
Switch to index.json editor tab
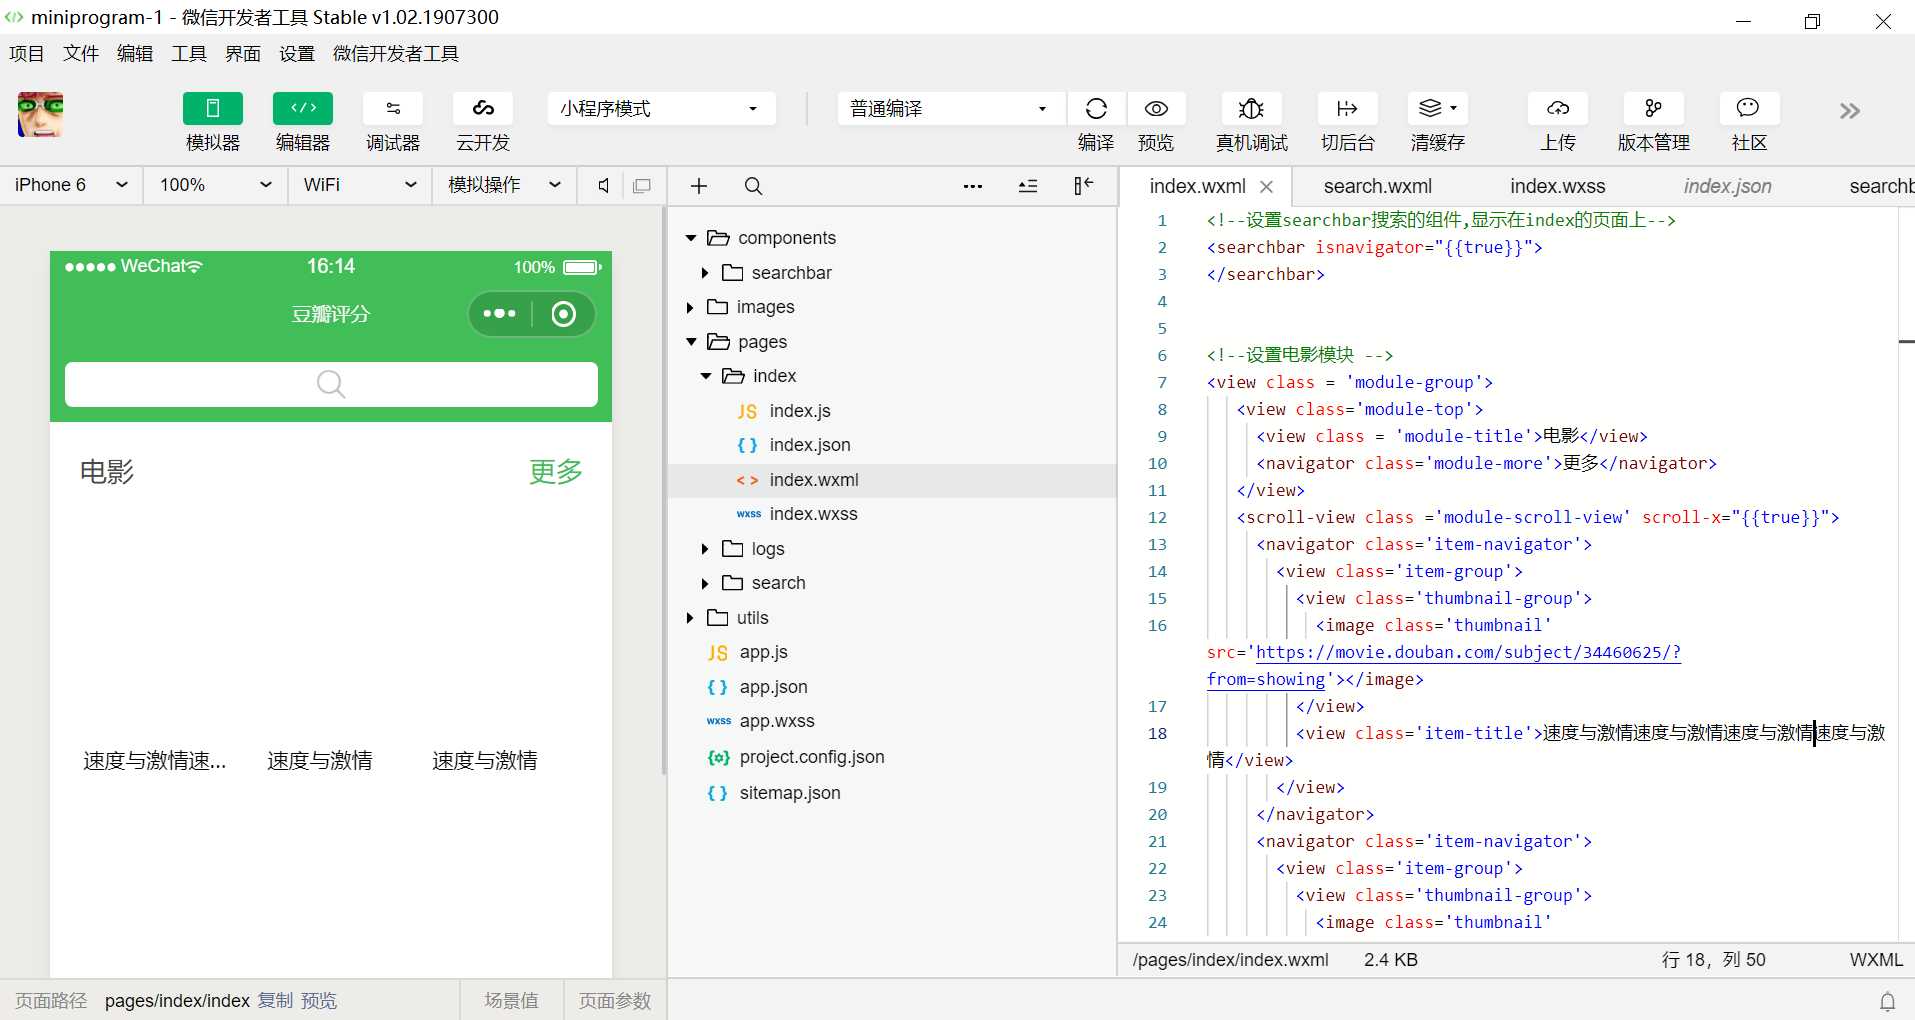pos(1727,186)
